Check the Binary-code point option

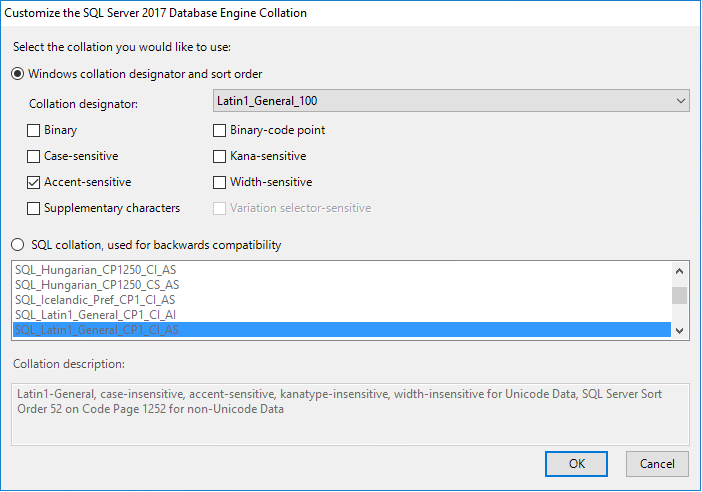coord(220,130)
